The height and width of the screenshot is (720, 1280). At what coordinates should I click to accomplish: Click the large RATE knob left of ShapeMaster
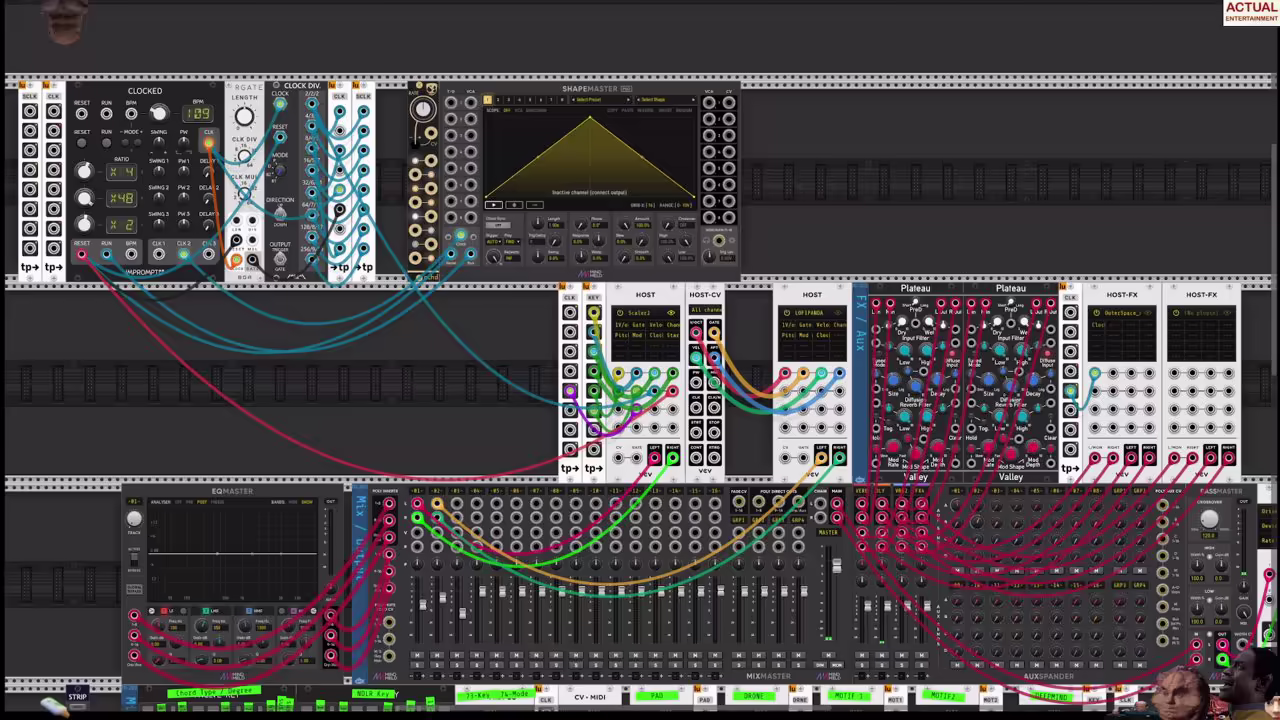(424, 108)
